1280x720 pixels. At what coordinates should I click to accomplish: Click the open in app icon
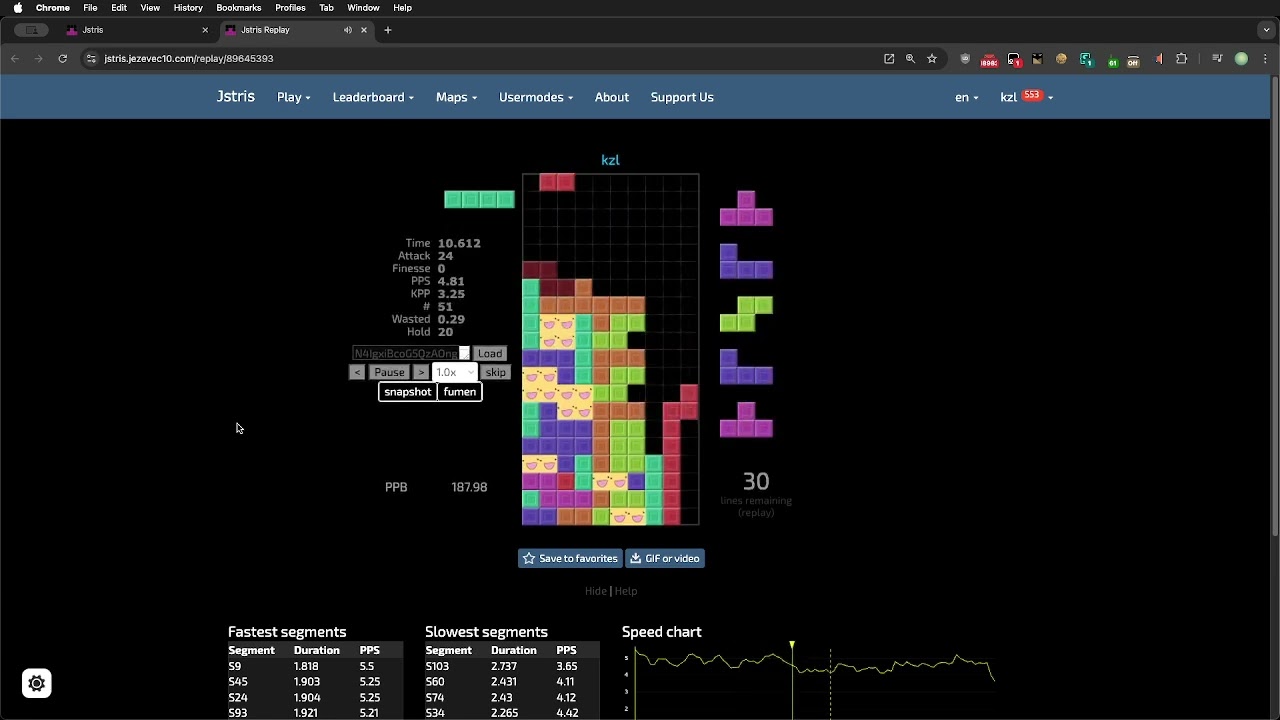(x=889, y=59)
